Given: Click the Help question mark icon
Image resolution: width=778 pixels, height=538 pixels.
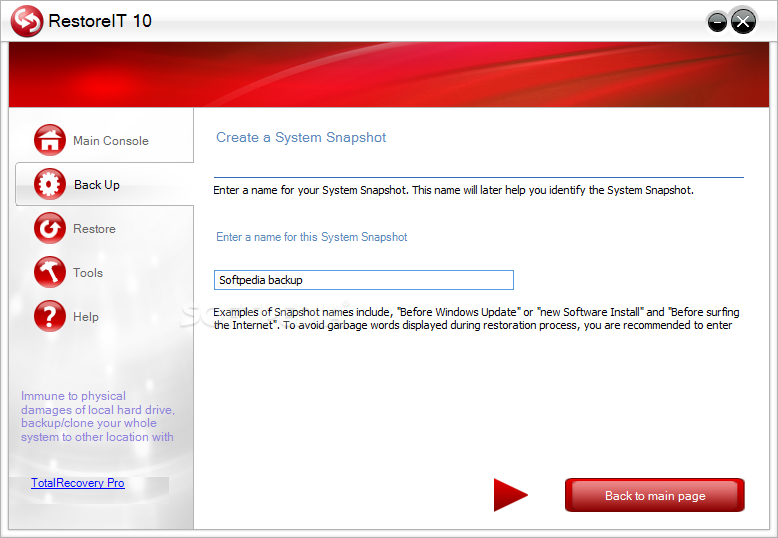Looking at the screenshot, I should 50,316.
